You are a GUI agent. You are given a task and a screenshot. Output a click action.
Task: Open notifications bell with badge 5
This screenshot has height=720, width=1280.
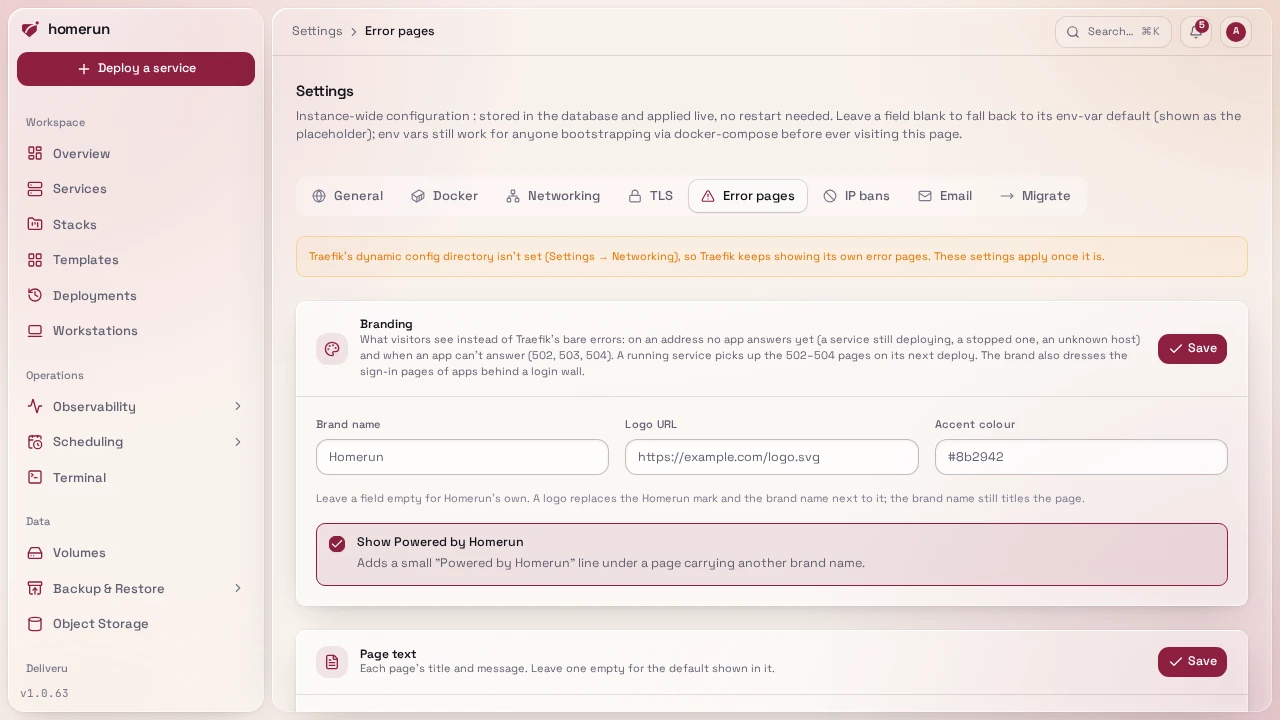tap(1196, 32)
